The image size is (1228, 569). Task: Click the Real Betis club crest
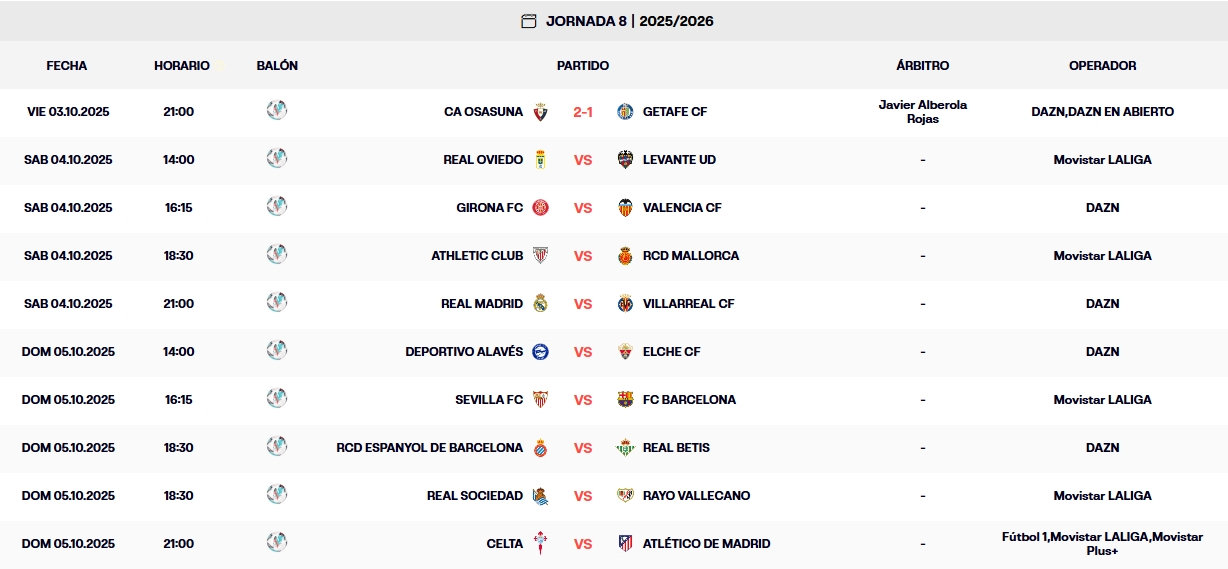626,448
